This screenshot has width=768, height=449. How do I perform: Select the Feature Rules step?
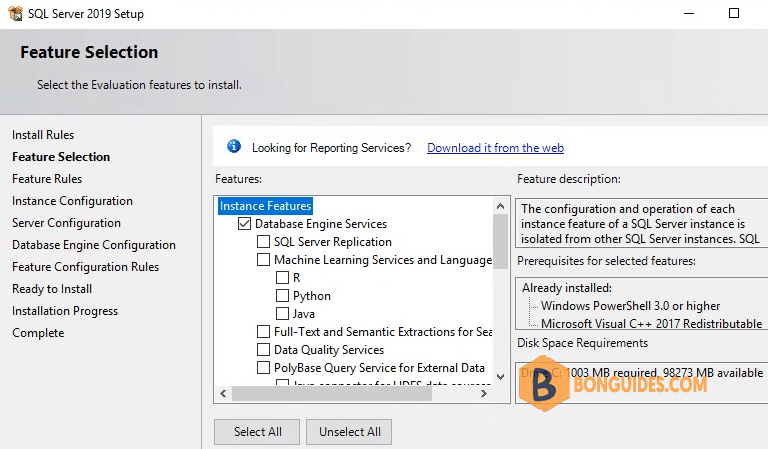[47, 179]
